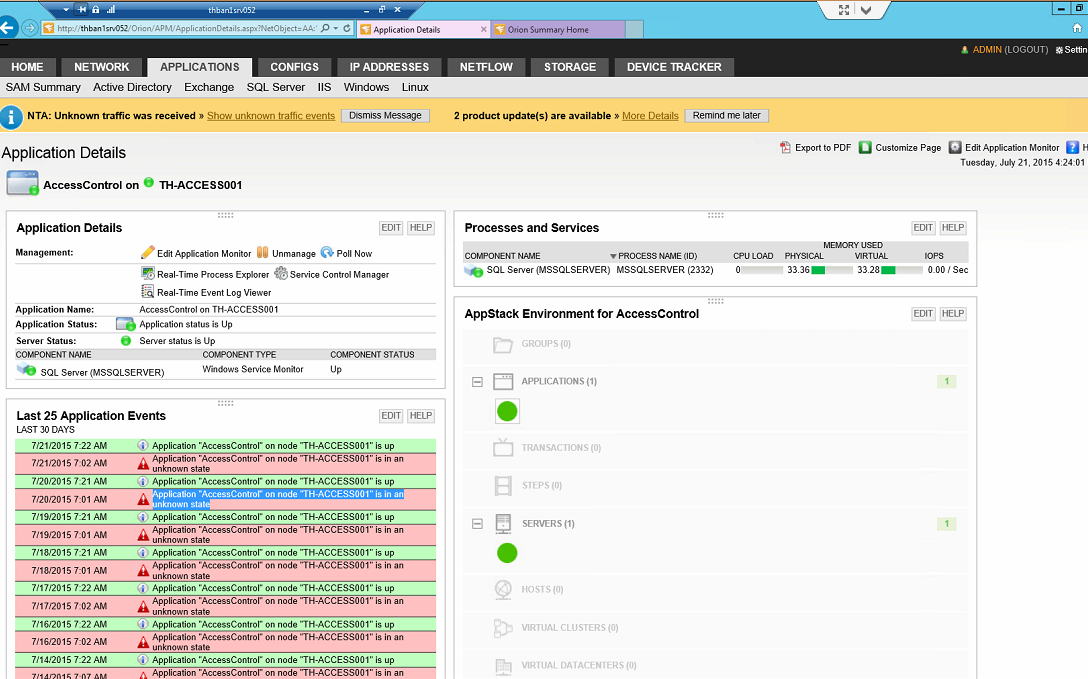
Task: Open the NETWORK main tab
Action: coord(102,67)
